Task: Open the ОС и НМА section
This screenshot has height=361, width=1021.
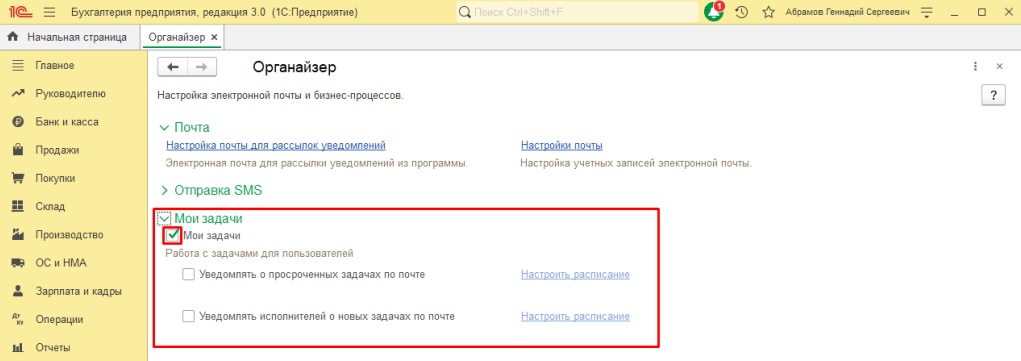Action: pos(61,263)
